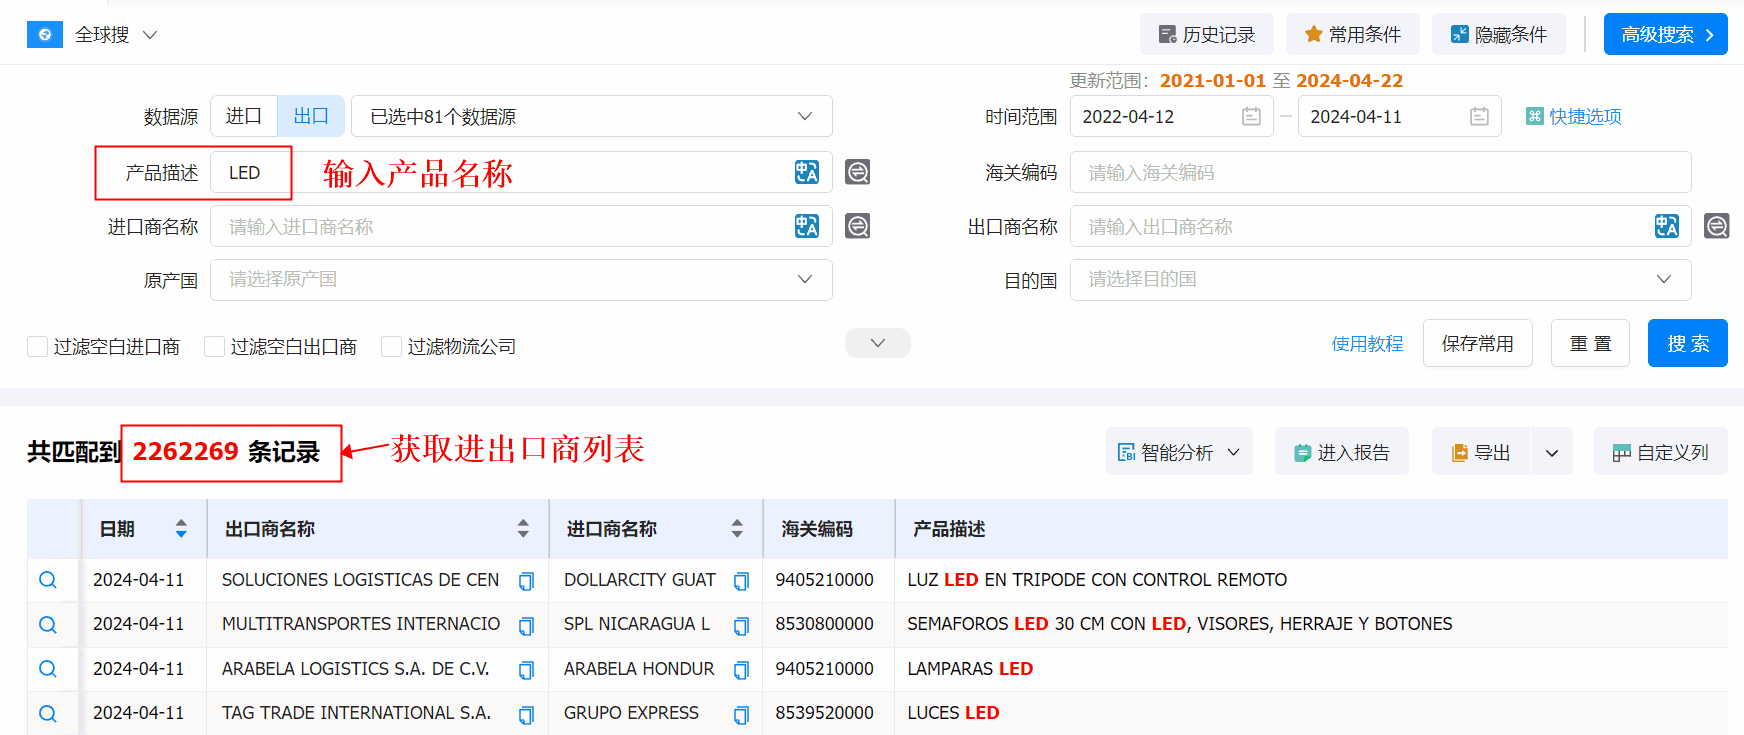
Task: Copy exporter name MULTITRANSPORTES INTERNACIO
Action: coord(526,626)
